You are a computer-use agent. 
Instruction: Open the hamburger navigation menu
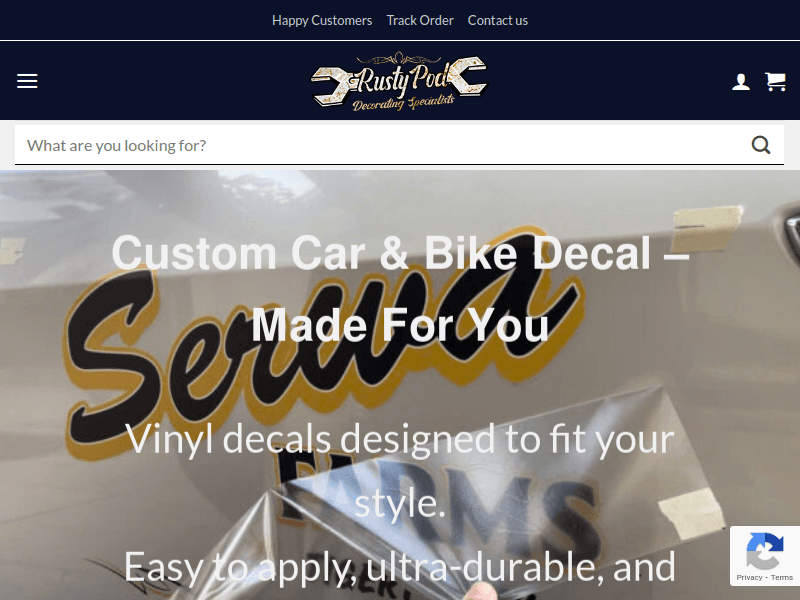[27, 81]
